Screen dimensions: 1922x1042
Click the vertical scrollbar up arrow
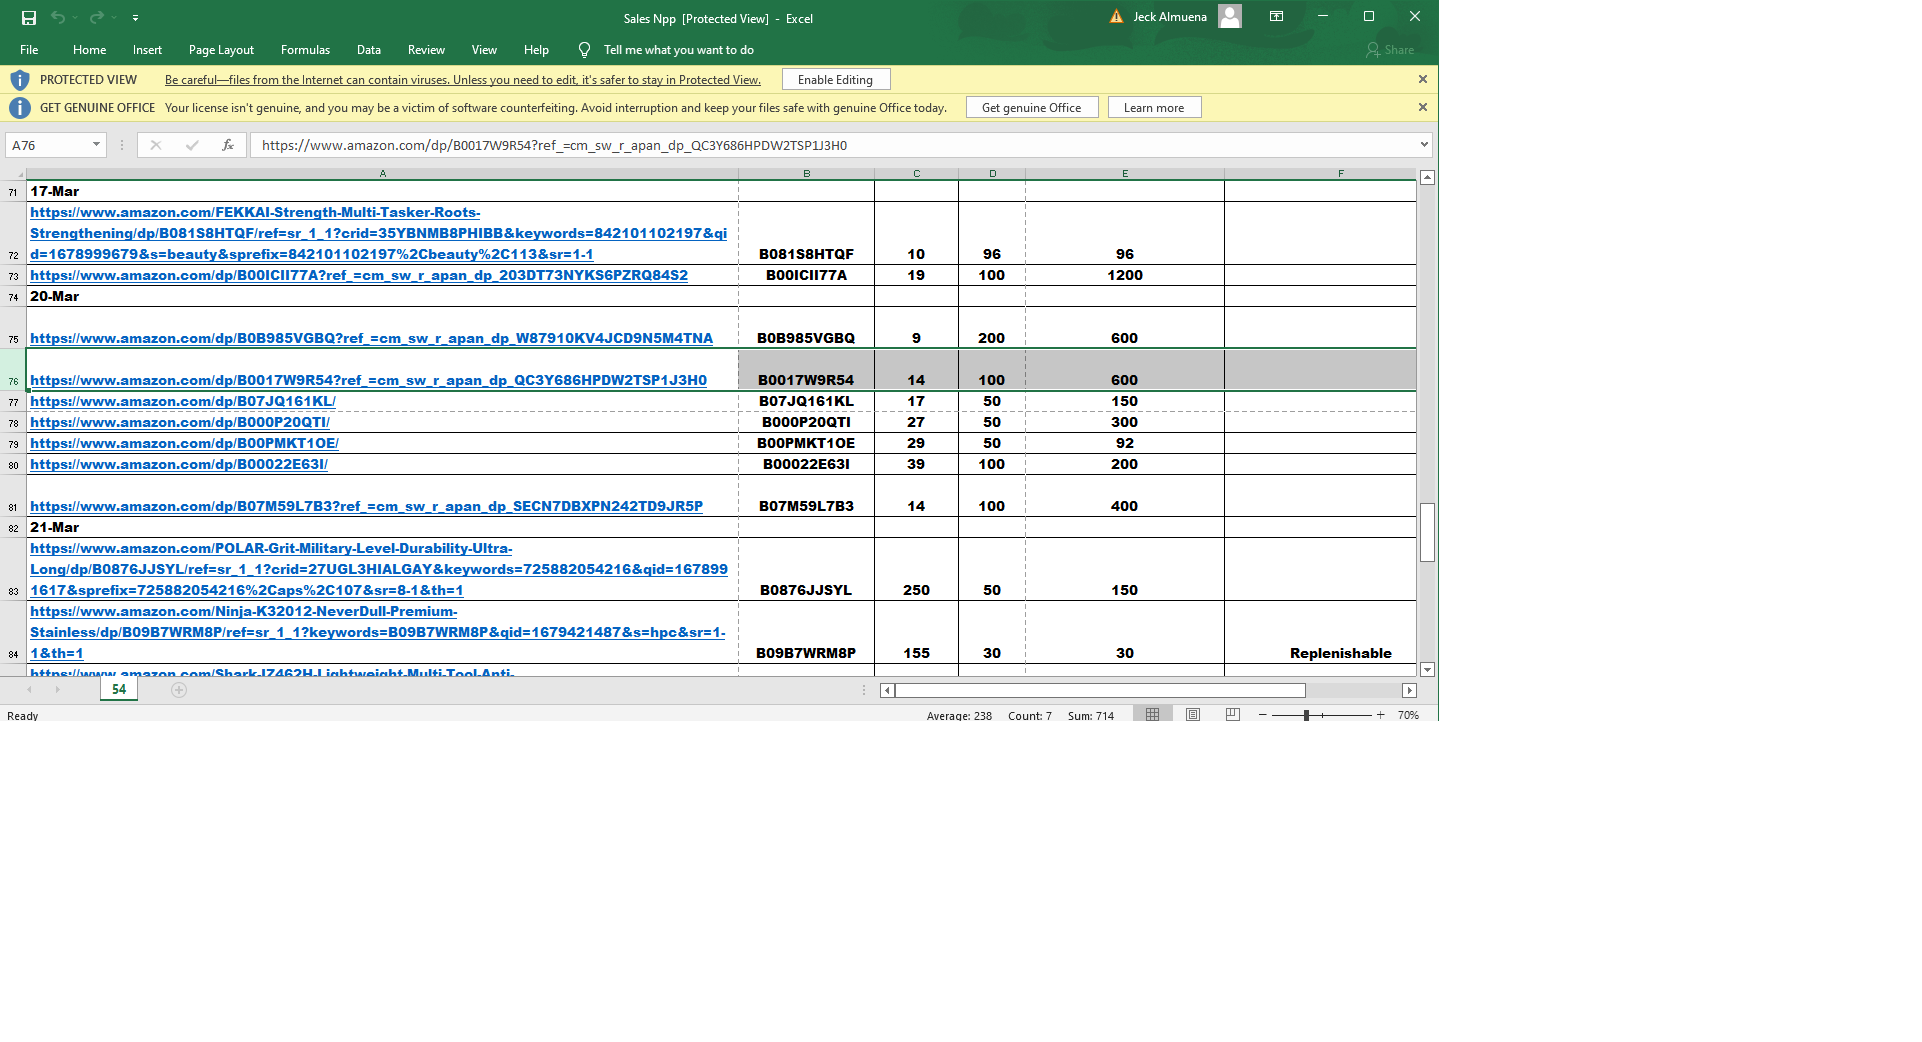tap(1427, 177)
